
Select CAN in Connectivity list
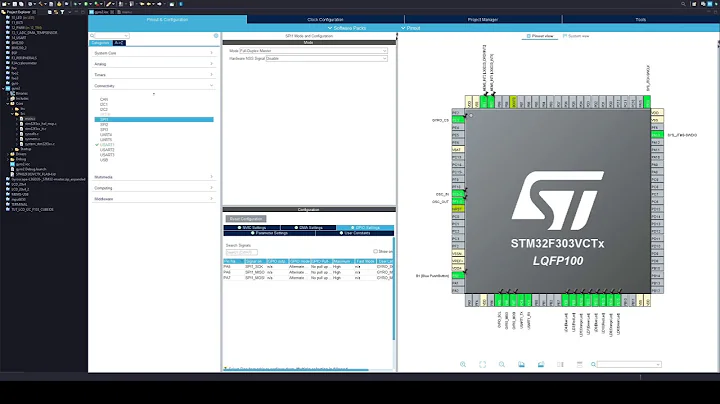click(104, 99)
